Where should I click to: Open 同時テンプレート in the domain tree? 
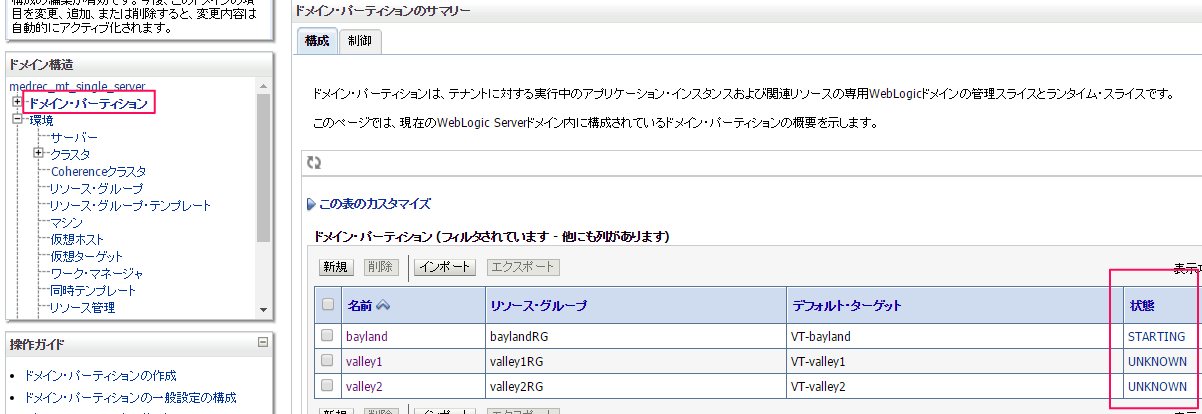[93, 290]
